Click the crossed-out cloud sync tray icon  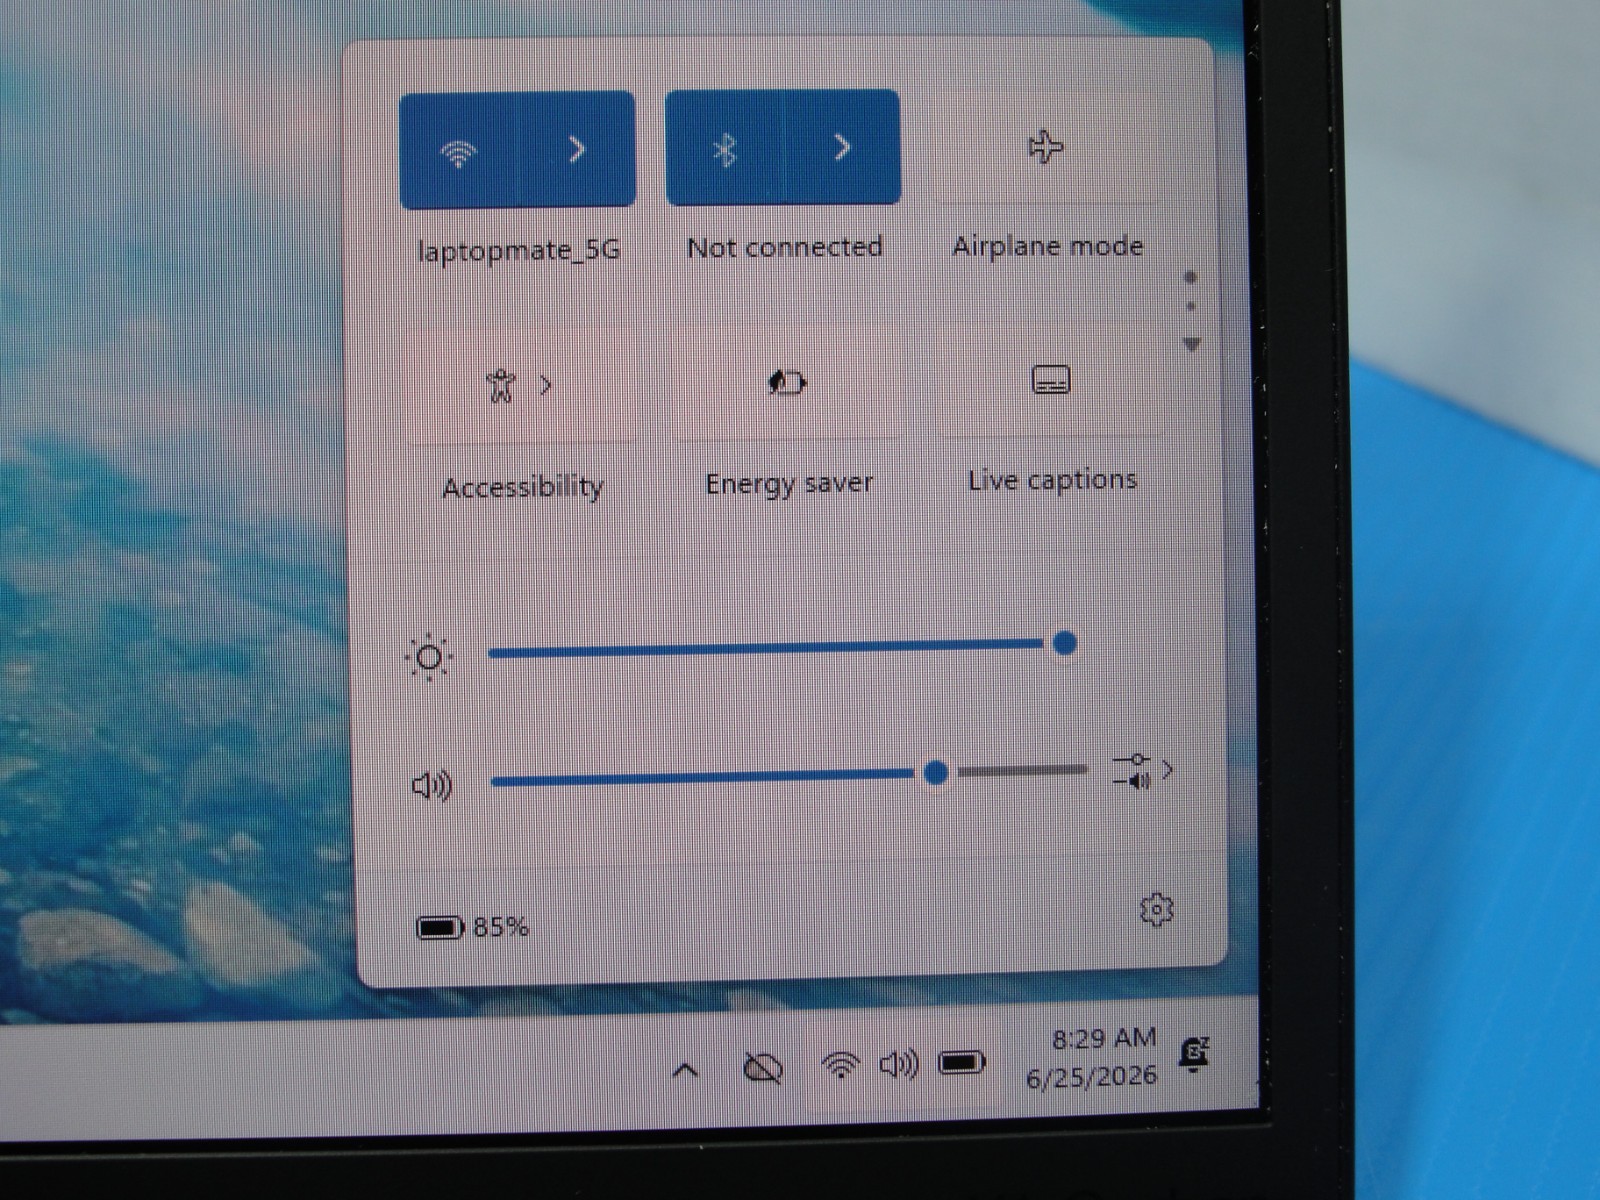[x=763, y=1068]
